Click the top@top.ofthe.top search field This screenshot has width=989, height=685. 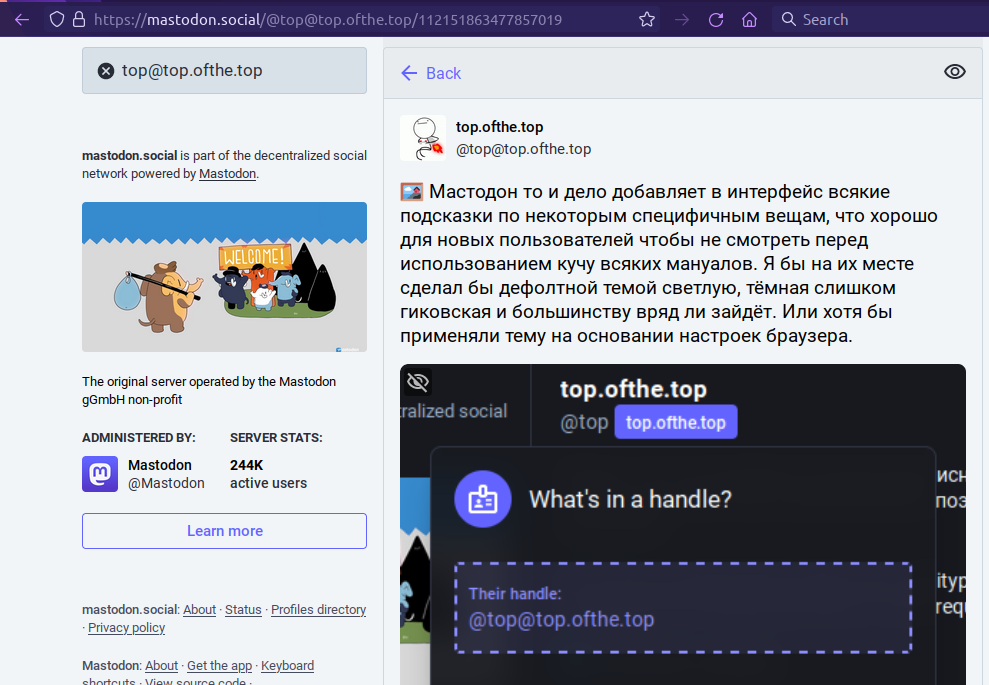224,71
